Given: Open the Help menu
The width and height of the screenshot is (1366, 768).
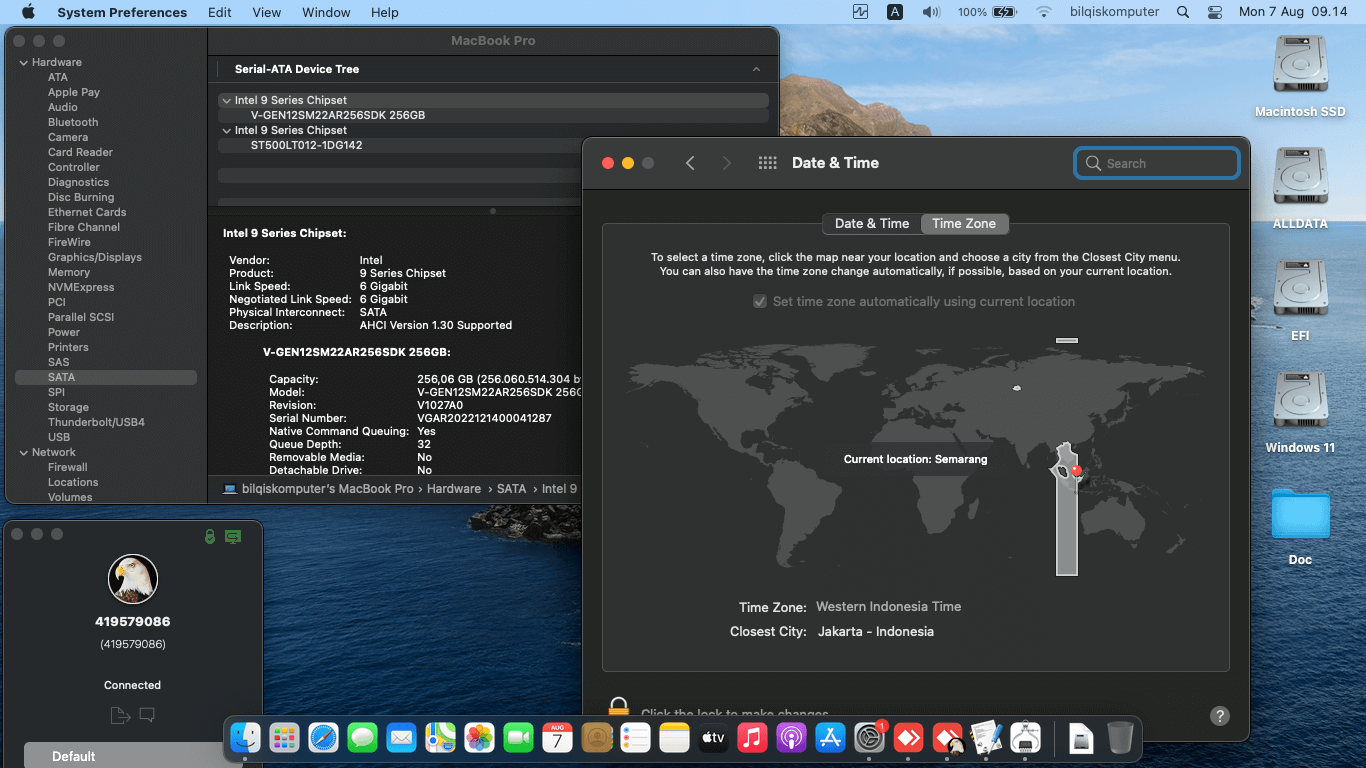Looking at the screenshot, I should [385, 12].
